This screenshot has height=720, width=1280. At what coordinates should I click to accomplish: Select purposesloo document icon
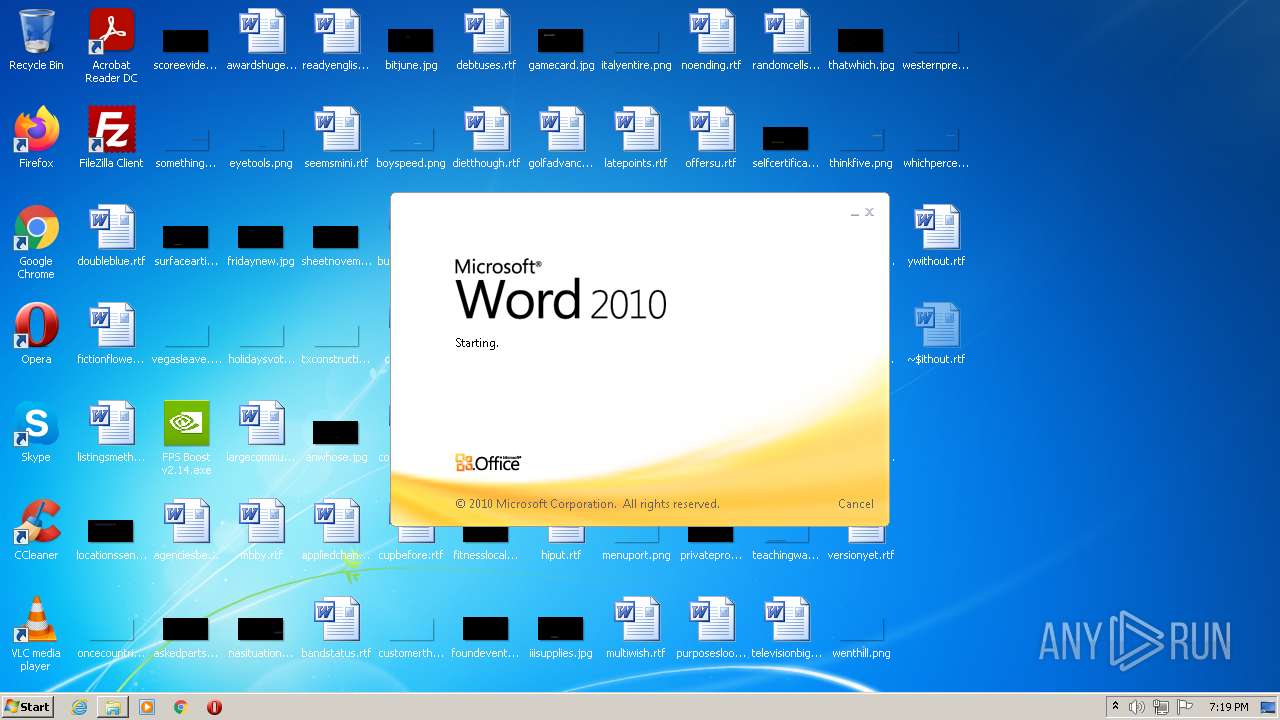(x=711, y=620)
